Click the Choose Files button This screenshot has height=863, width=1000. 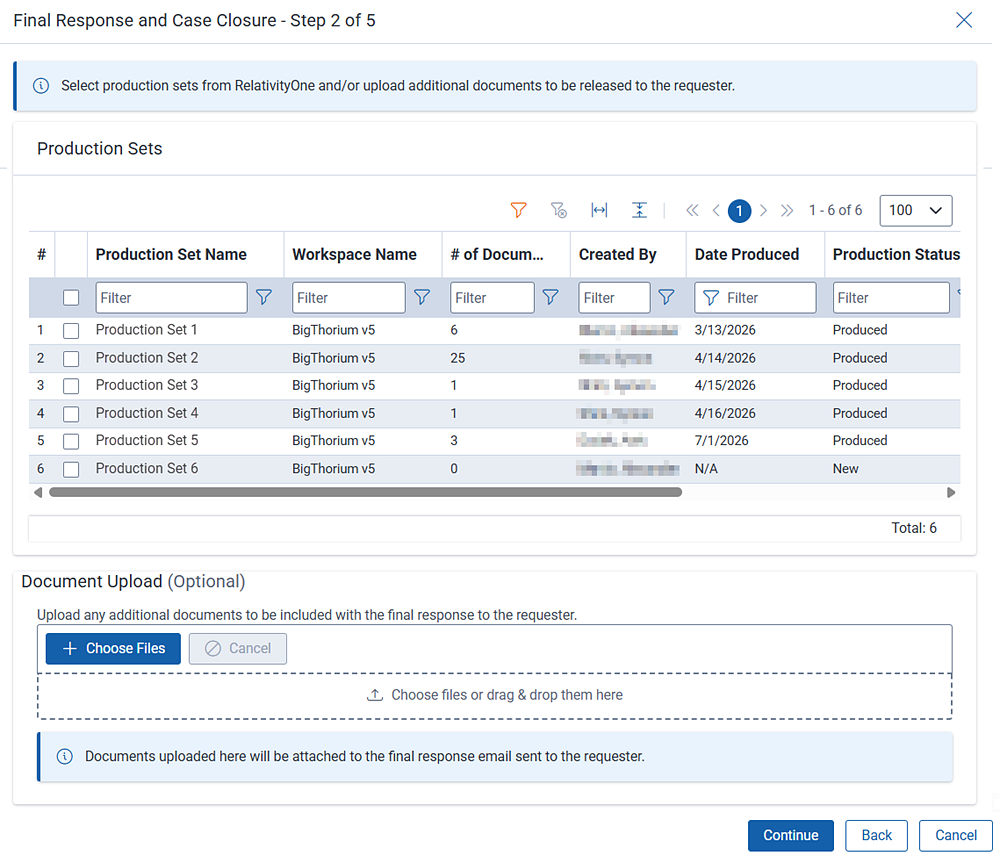113,649
